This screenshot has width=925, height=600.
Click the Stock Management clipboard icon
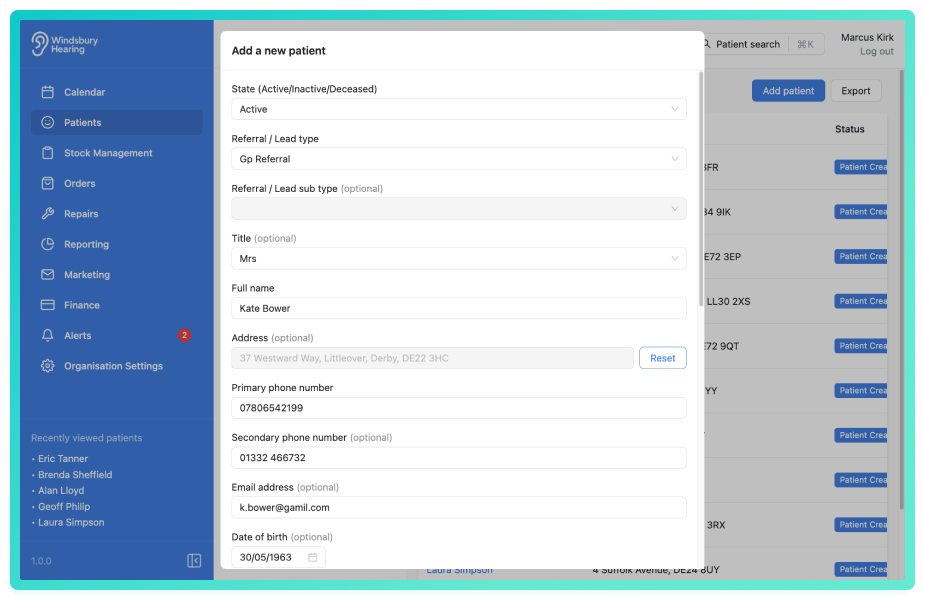click(x=48, y=153)
